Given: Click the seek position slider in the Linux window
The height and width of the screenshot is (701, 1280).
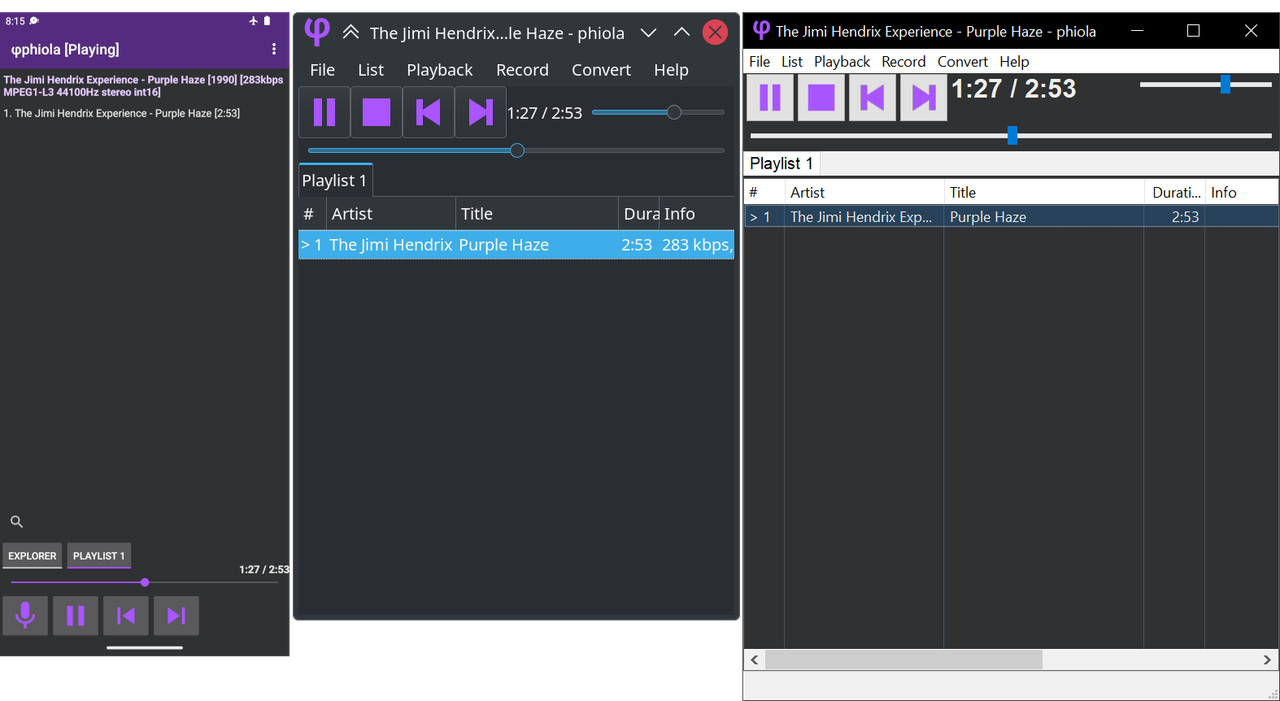Looking at the screenshot, I should [x=516, y=150].
